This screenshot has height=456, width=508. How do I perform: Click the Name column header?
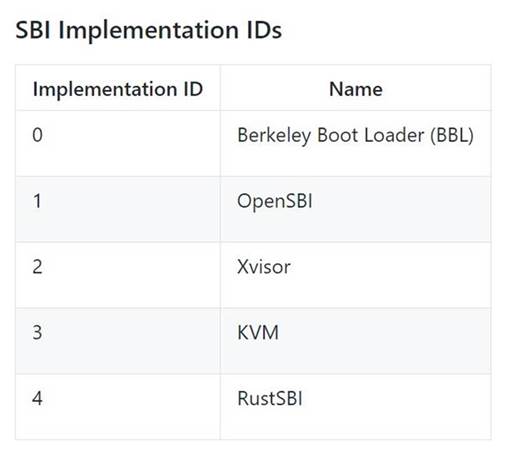click(356, 88)
